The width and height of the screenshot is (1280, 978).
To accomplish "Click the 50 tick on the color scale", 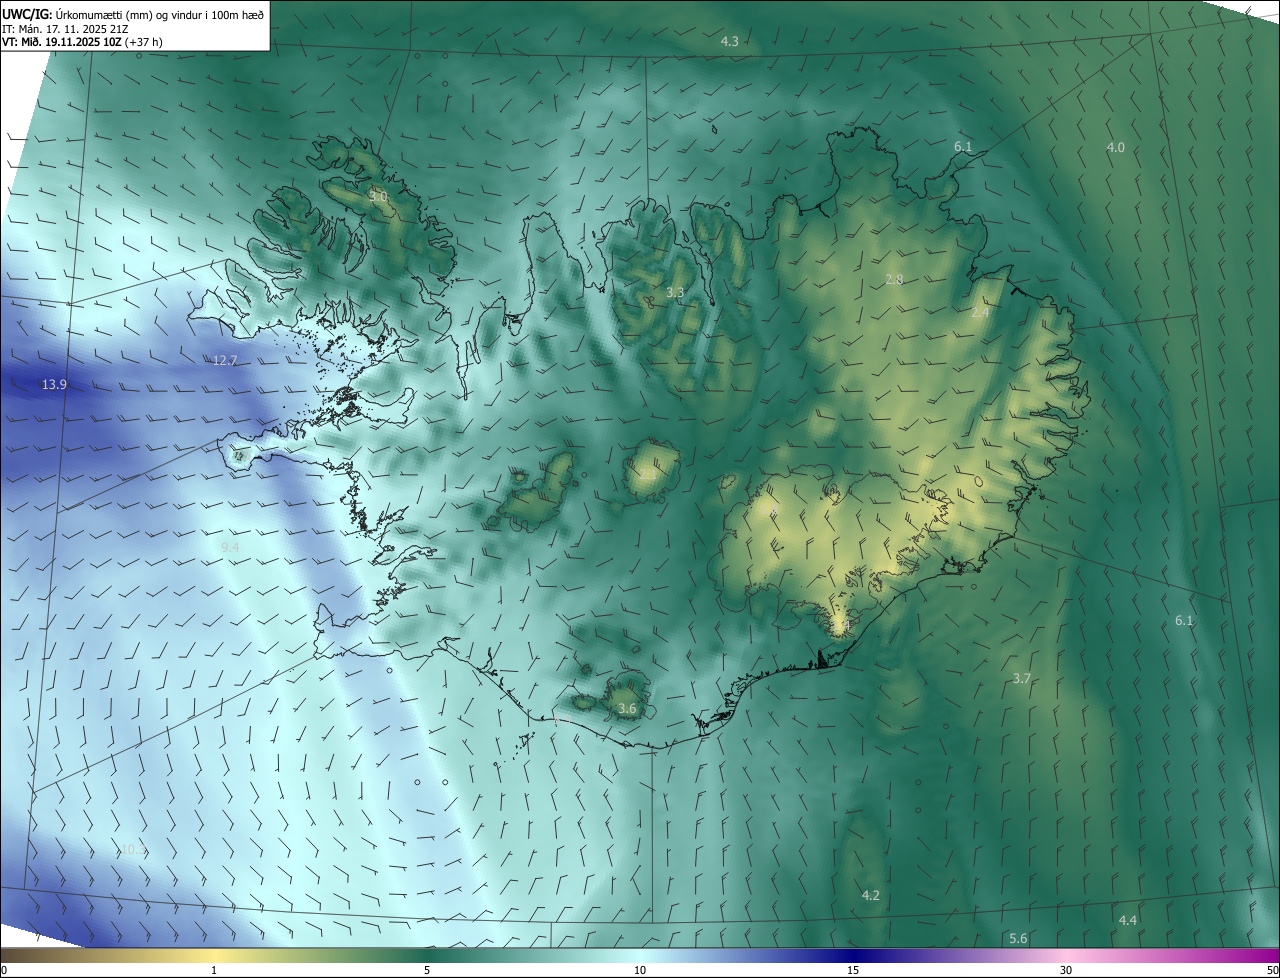I will pyautogui.click(x=1272, y=970).
